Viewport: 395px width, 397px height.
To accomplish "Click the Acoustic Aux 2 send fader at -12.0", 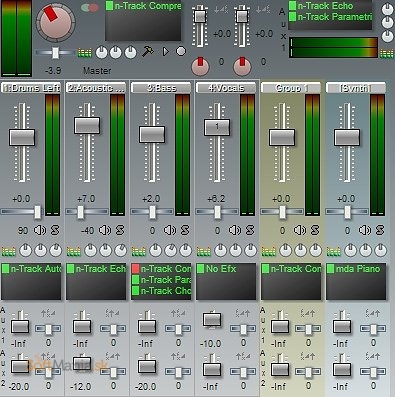I will [82, 364].
